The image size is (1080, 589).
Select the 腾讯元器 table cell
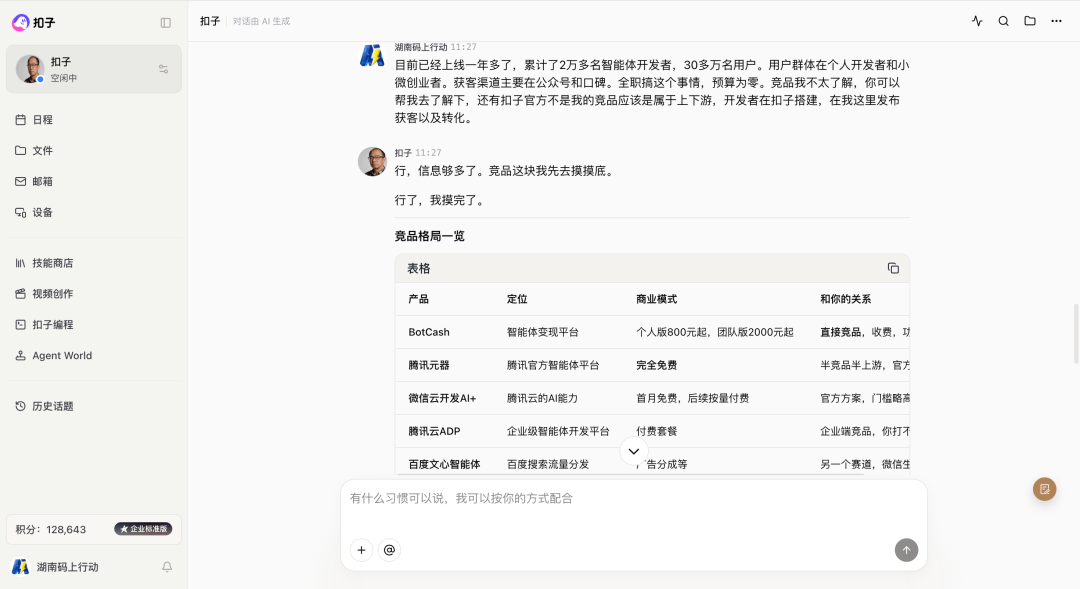429,365
